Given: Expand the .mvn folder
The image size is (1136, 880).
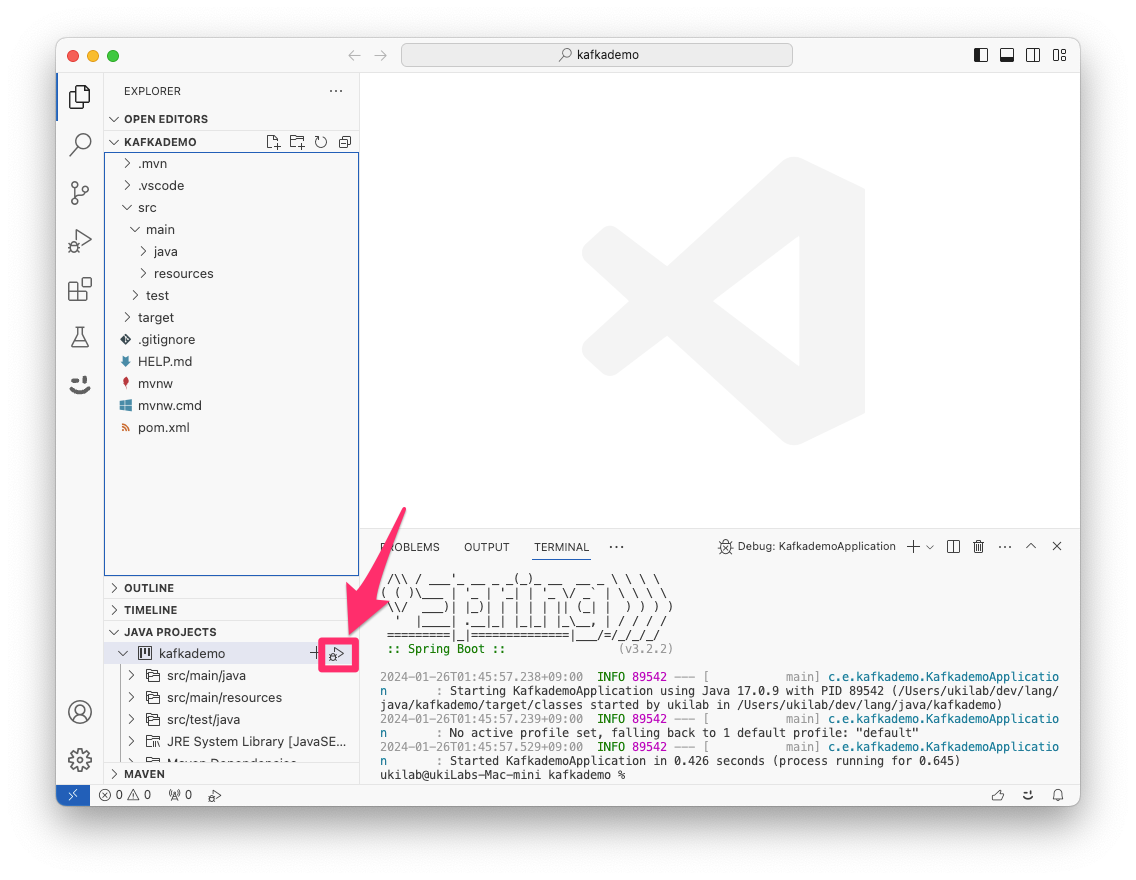Looking at the screenshot, I should point(232,164).
